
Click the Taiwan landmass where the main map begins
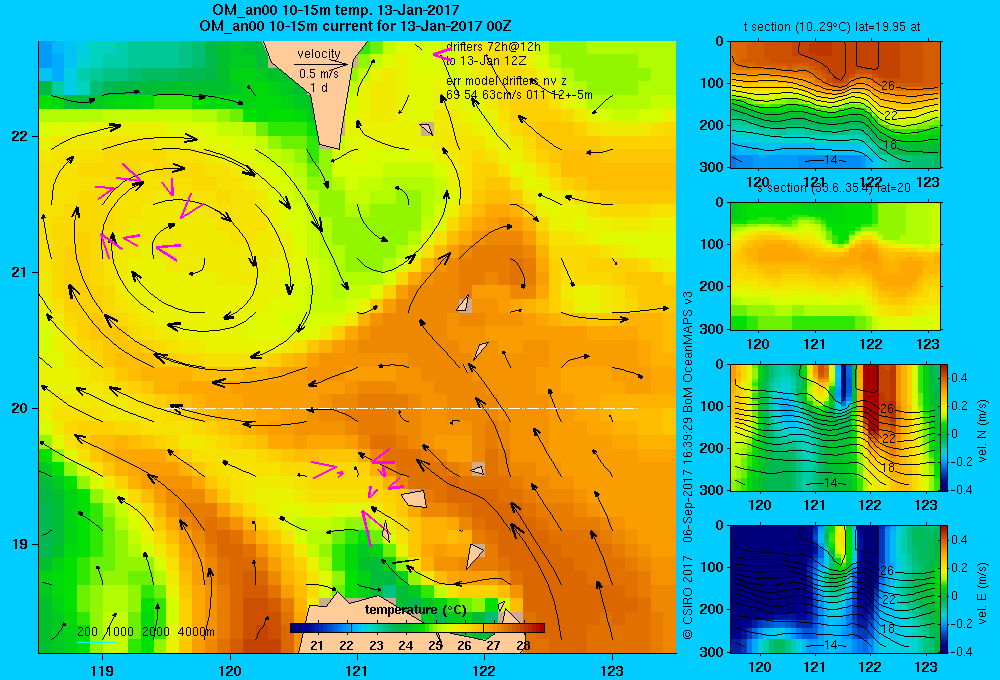[x=322, y=89]
